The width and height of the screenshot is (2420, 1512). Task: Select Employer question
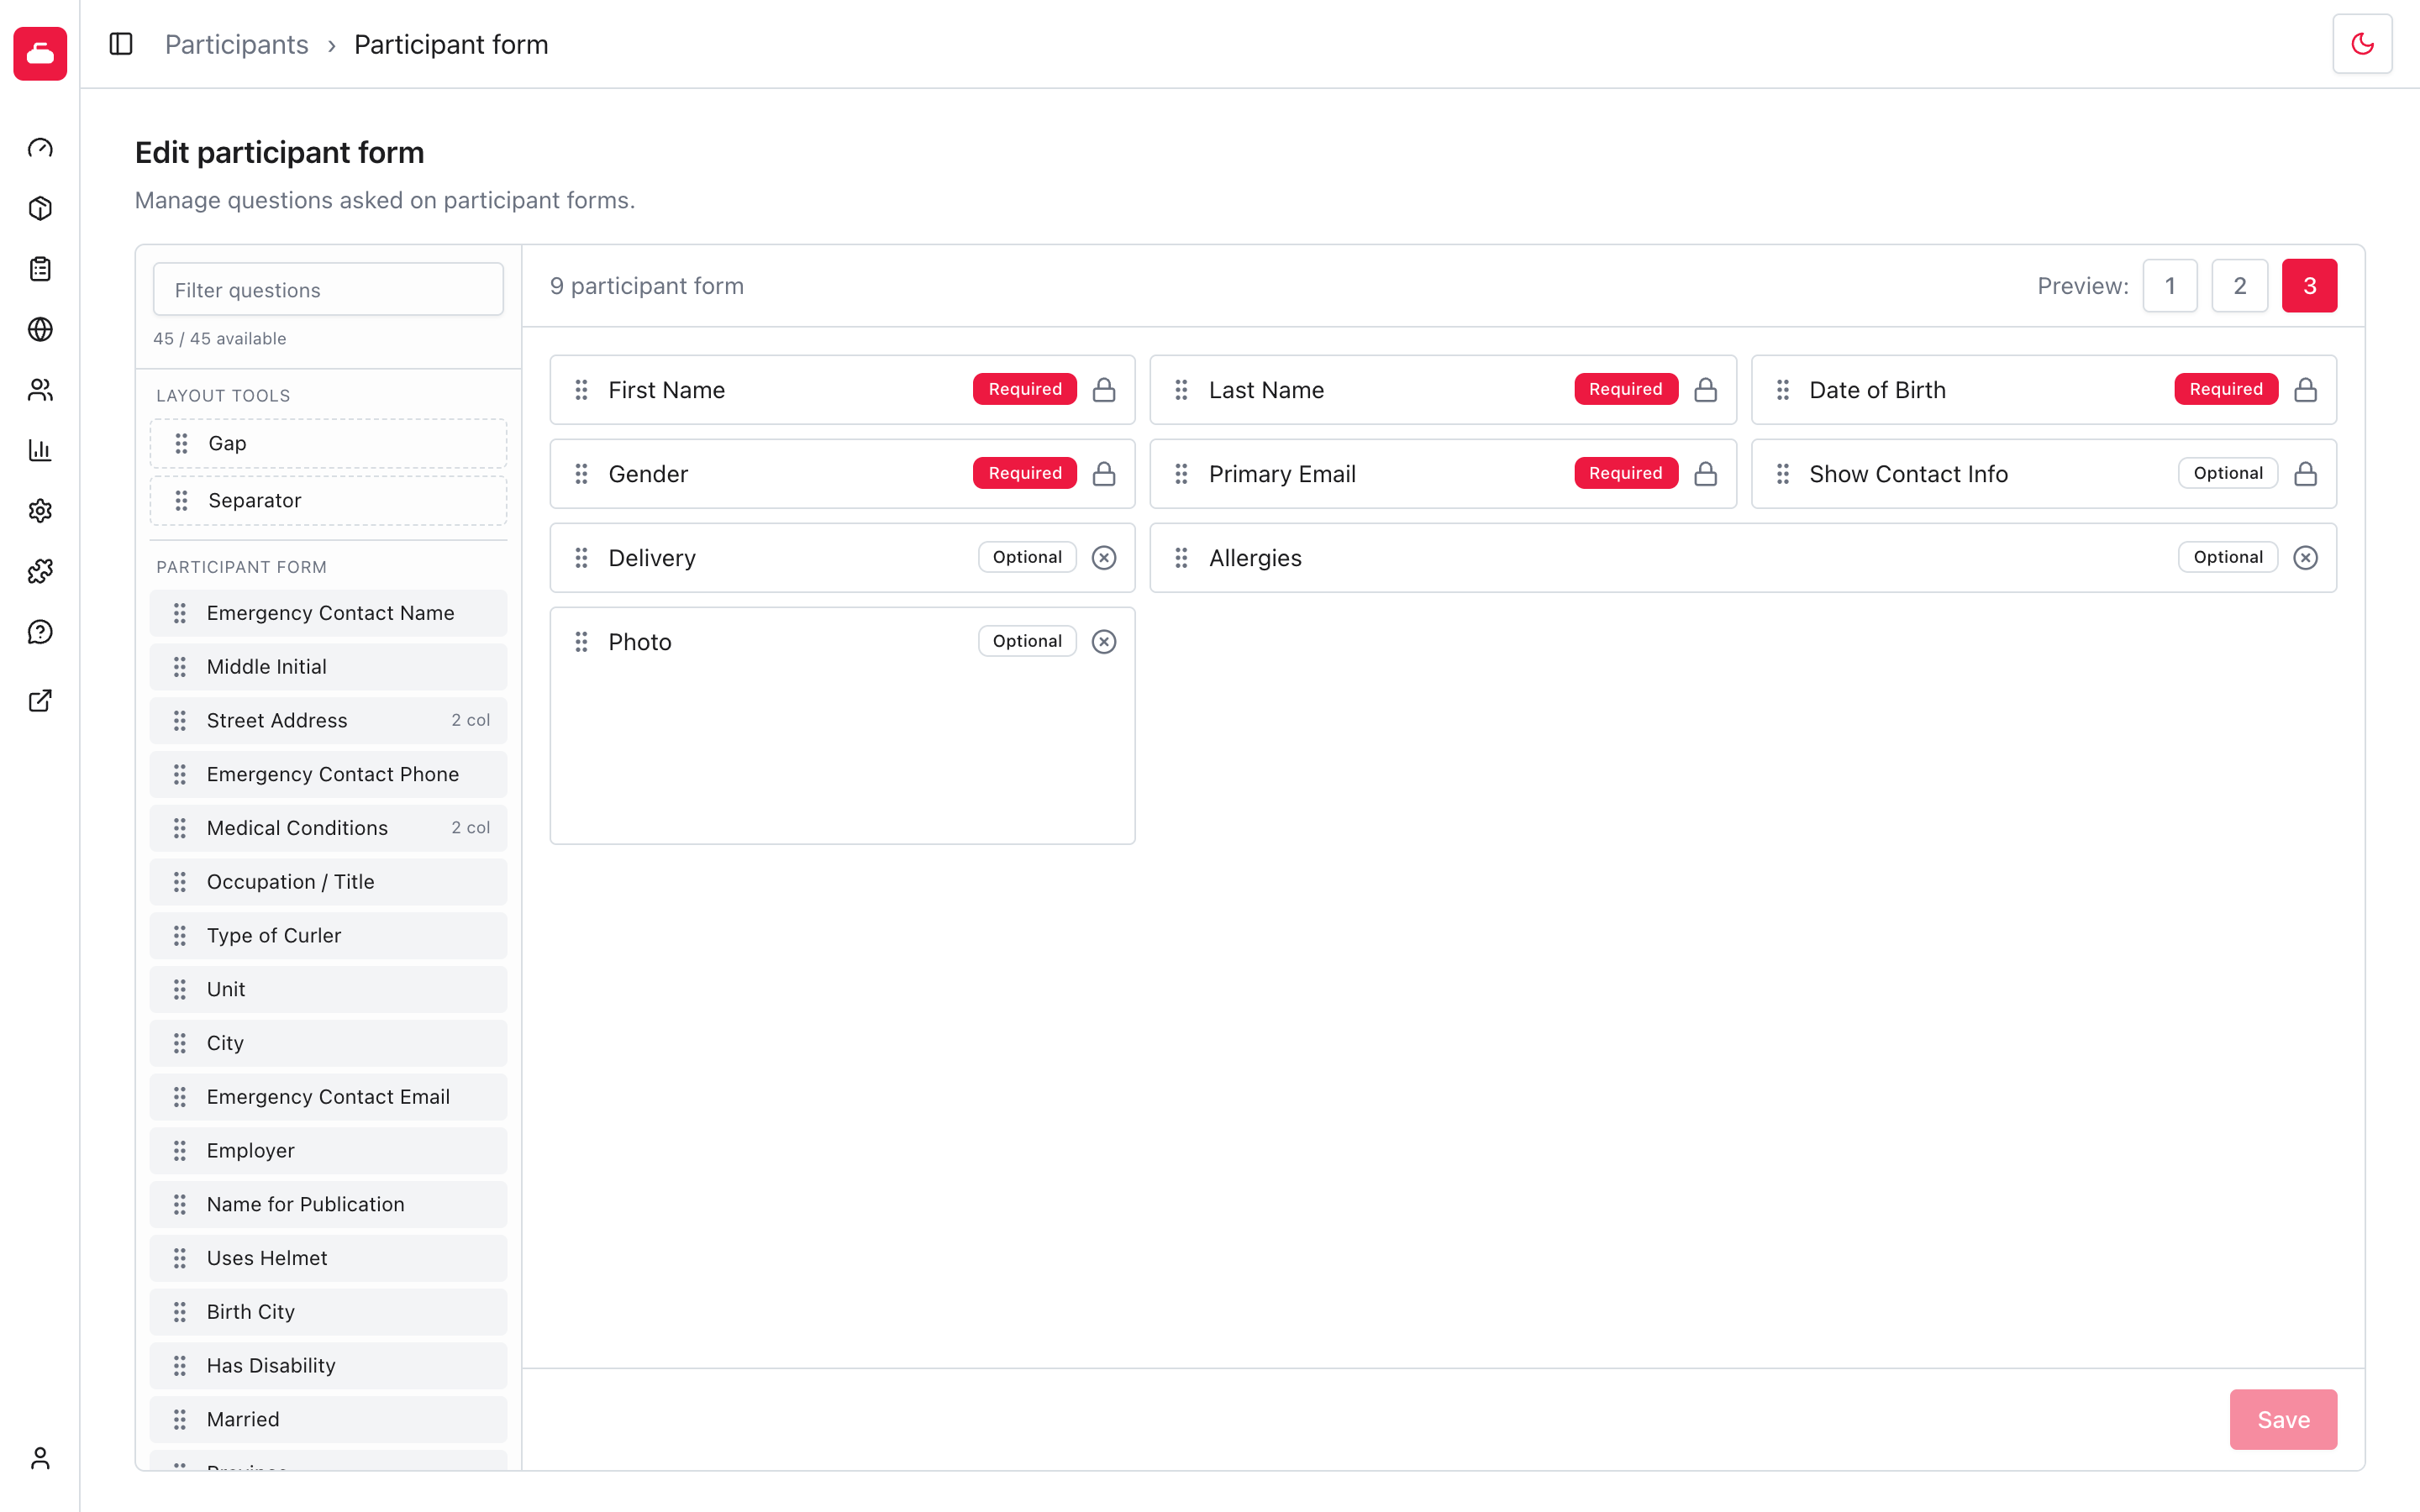click(x=328, y=1151)
